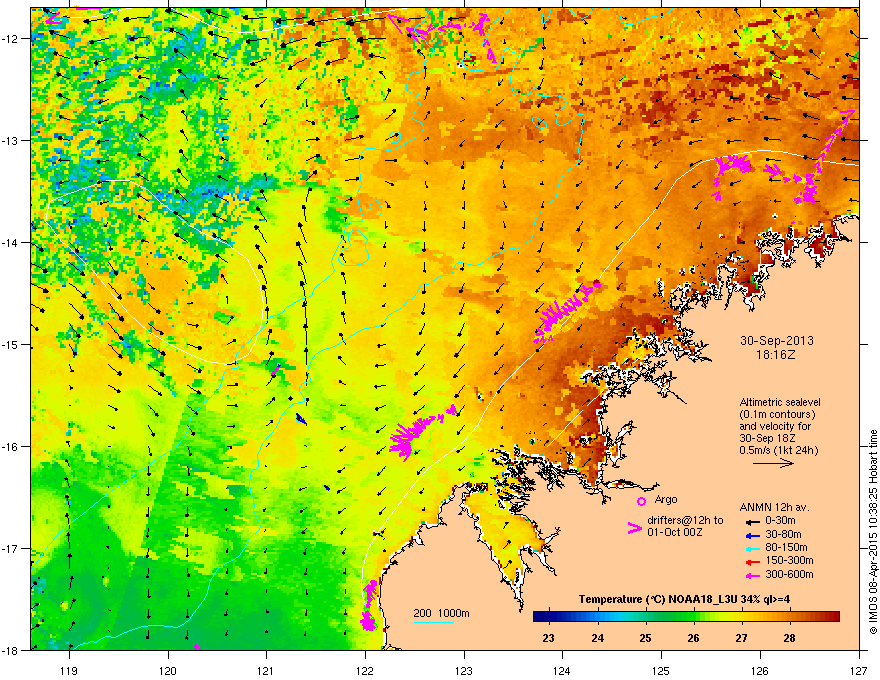Click the longitude axis label '121'
880x680 pixels.
pos(266,670)
